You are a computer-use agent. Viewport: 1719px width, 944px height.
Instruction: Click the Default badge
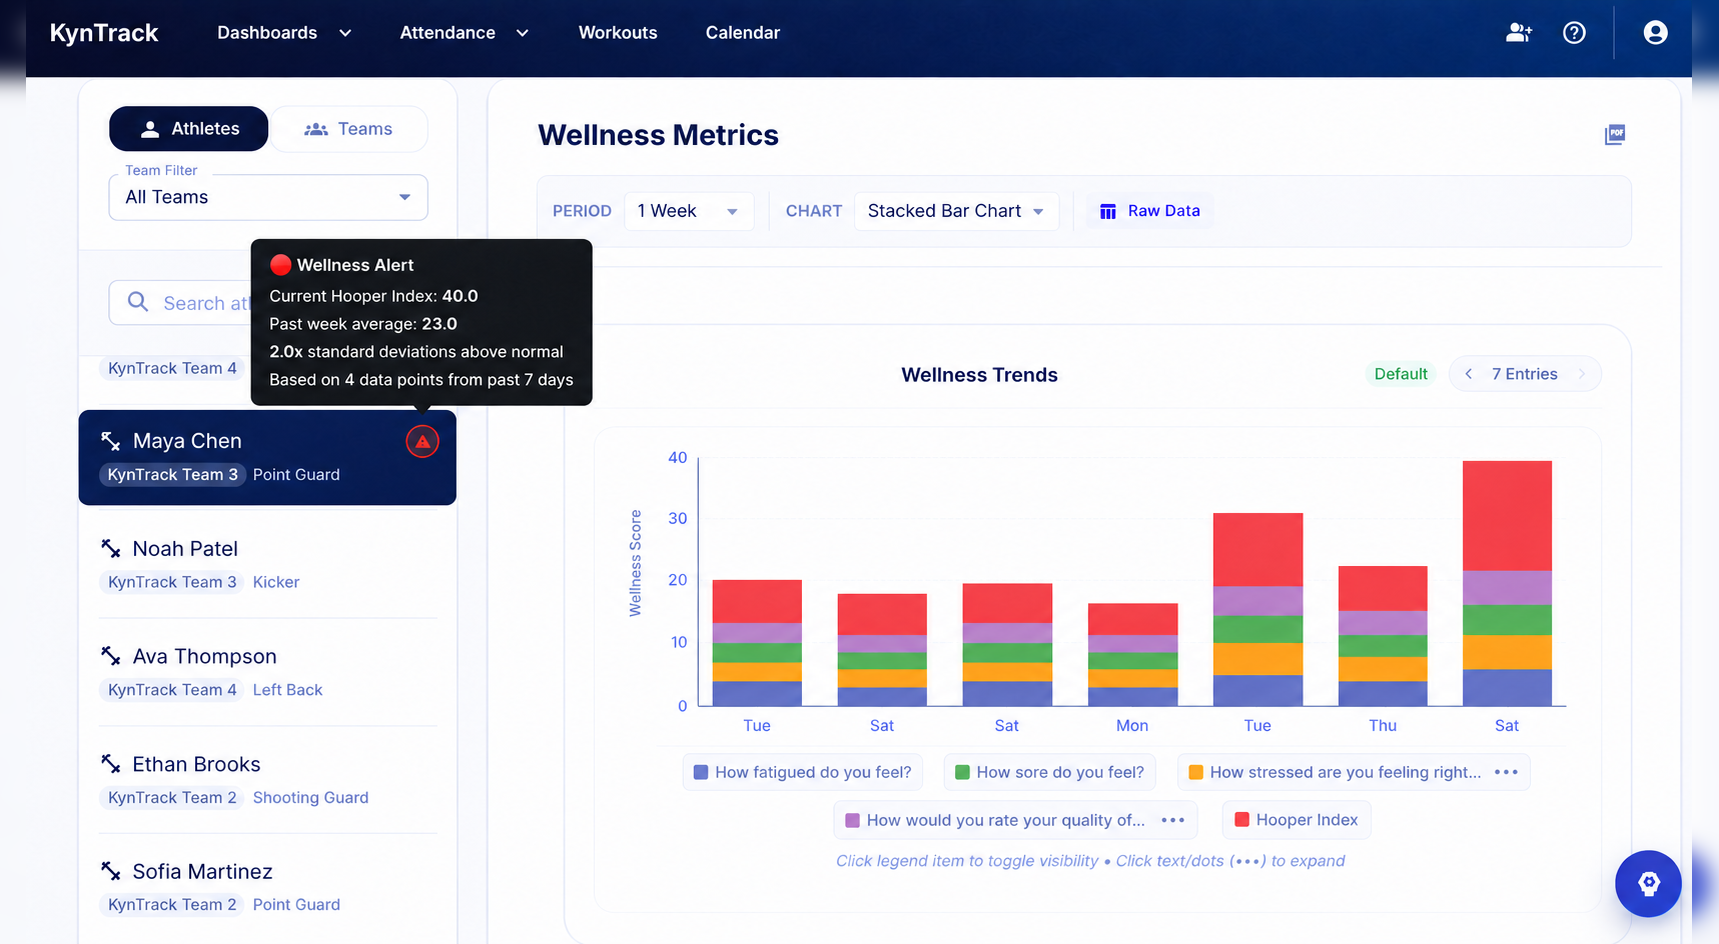[x=1400, y=374]
